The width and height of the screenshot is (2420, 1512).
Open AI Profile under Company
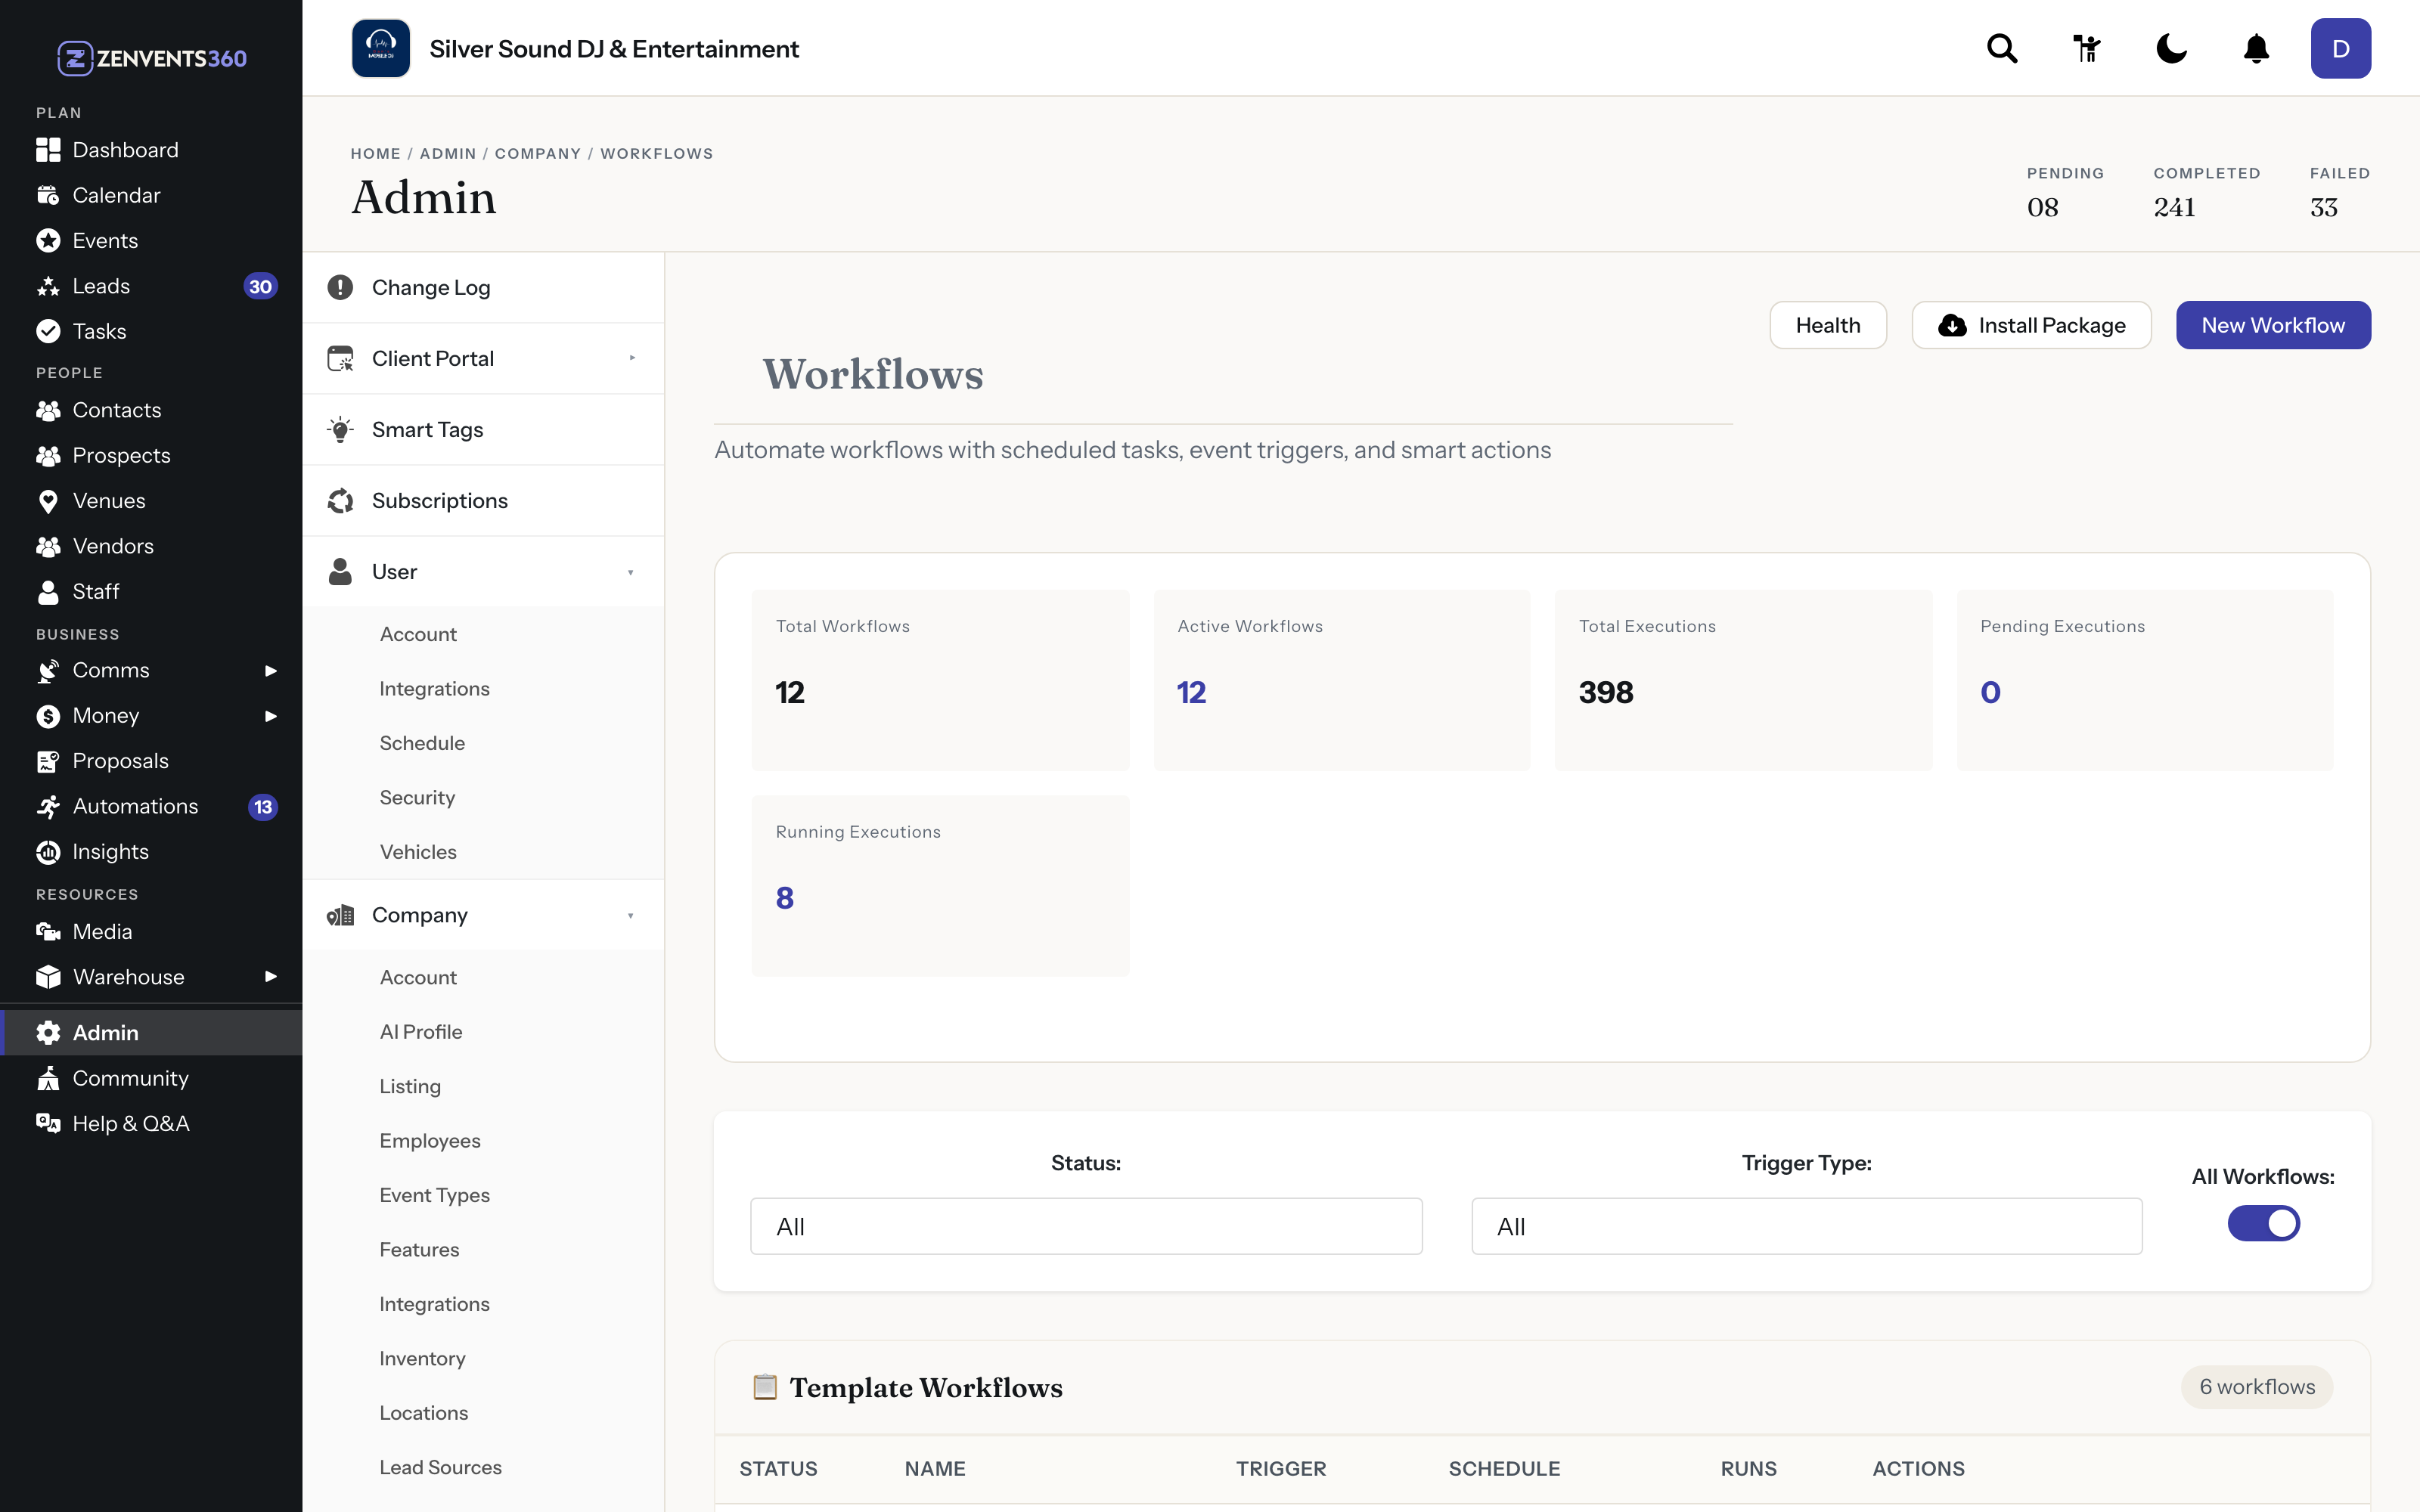coord(421,1031)
